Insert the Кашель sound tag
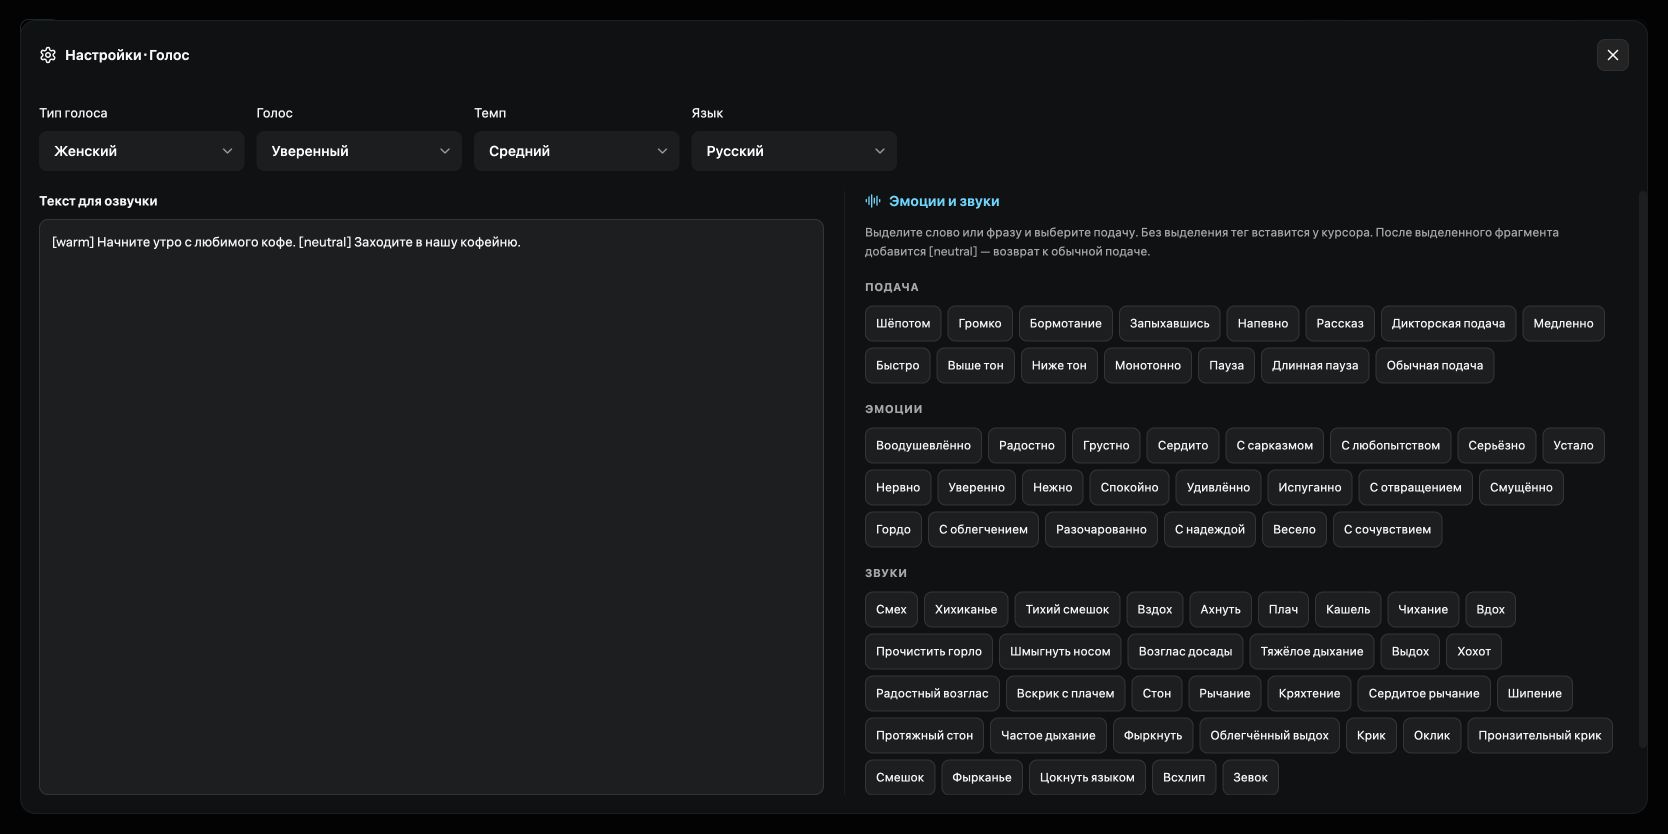 (x=1348, y=609)
